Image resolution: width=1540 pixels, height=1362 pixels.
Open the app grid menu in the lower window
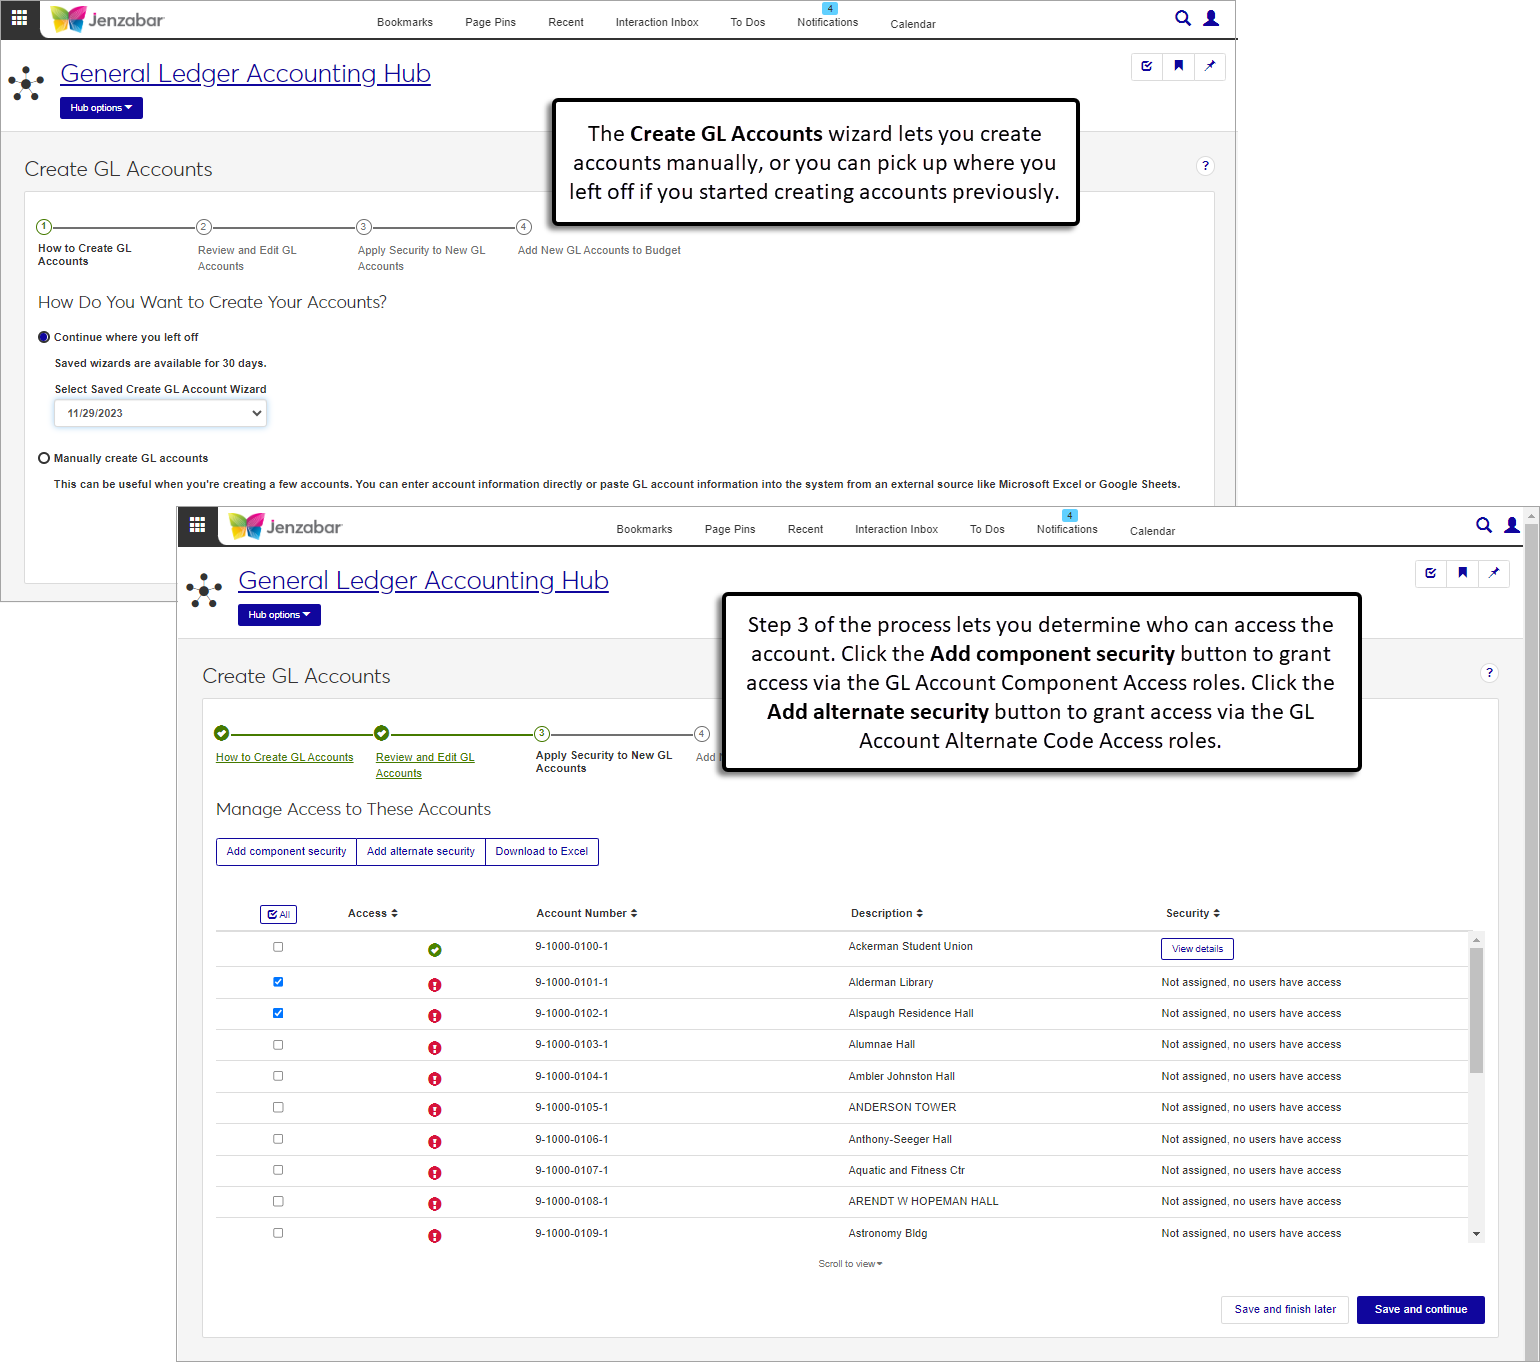pyautogui.click(x=197, y=525)
